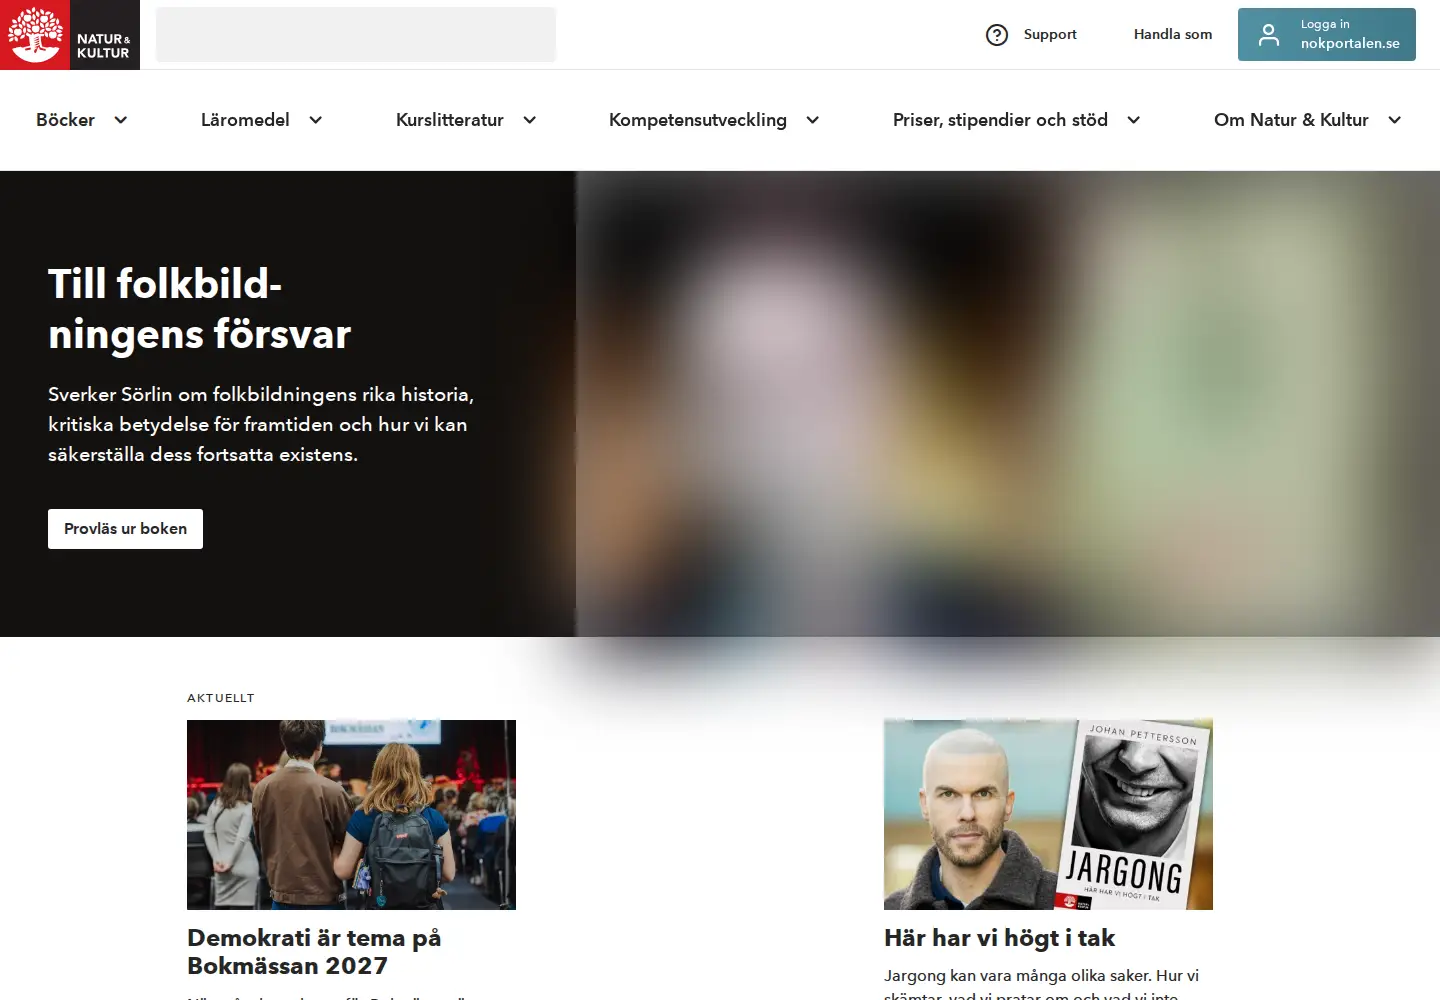
Task: Open the Om Natur & Kultur menu
Action: pyautogui.click(x=1291, y=120)
